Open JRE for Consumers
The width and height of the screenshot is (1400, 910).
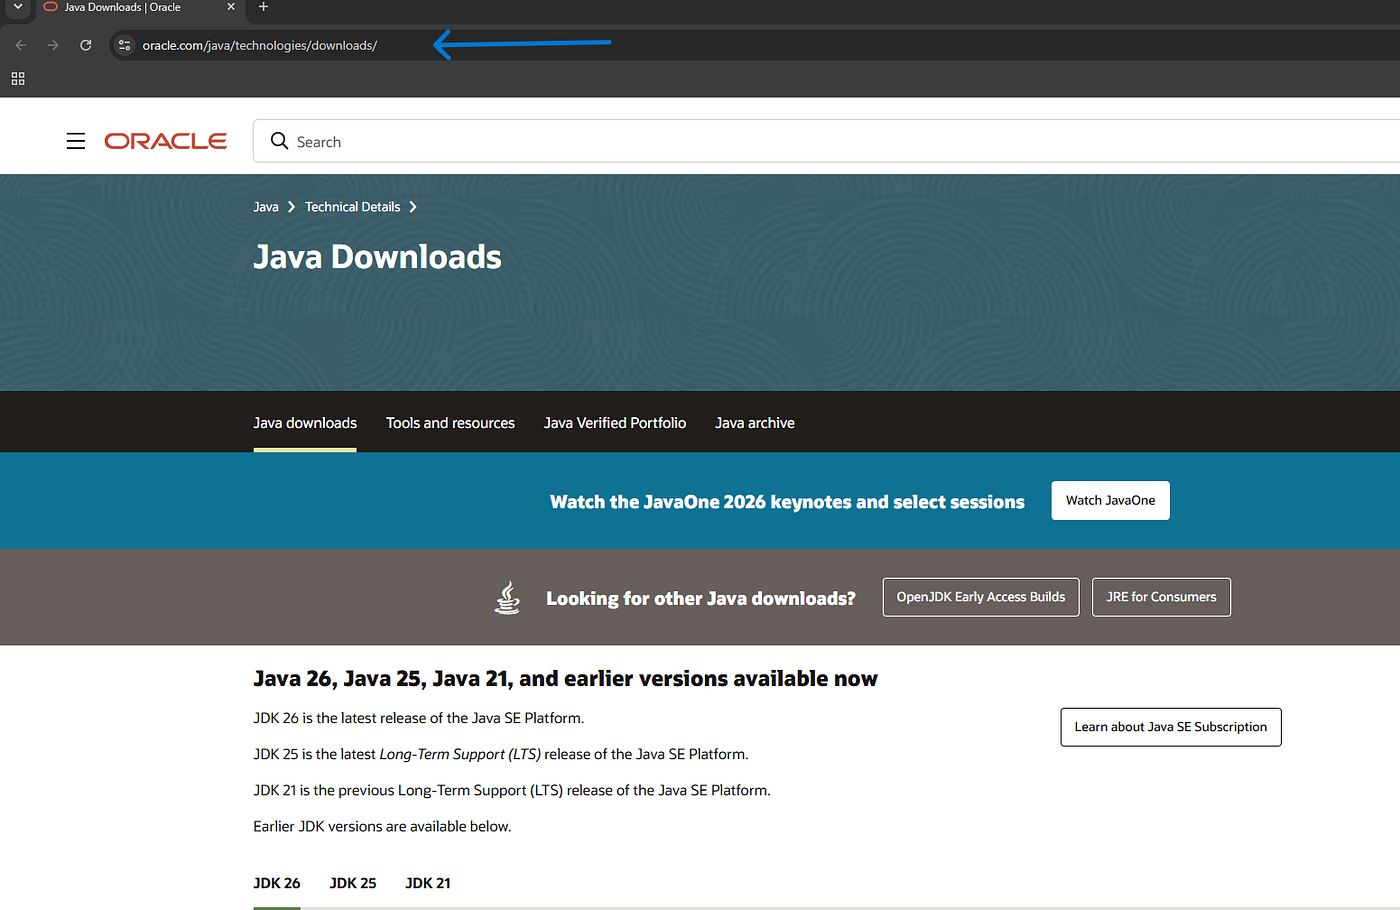[x=1161, y=597]
